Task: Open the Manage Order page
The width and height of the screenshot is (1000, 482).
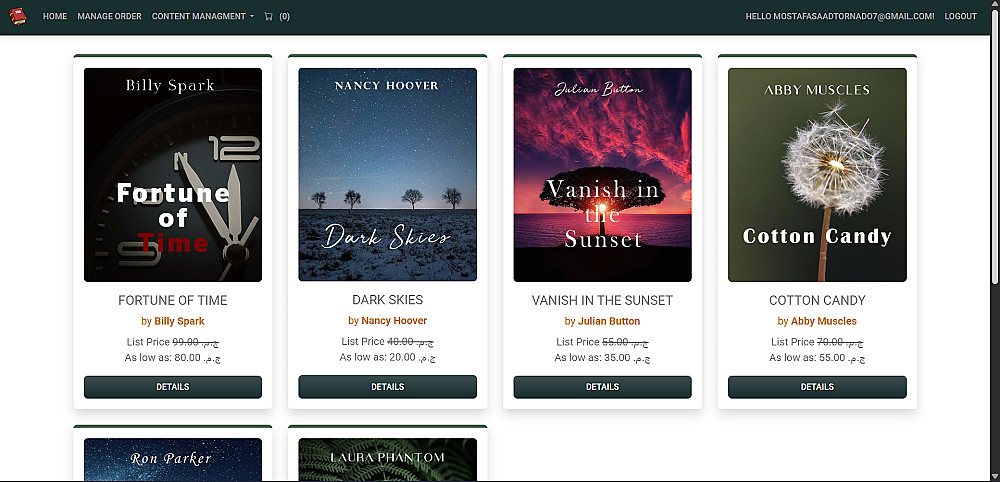Action: coord(110,17)
